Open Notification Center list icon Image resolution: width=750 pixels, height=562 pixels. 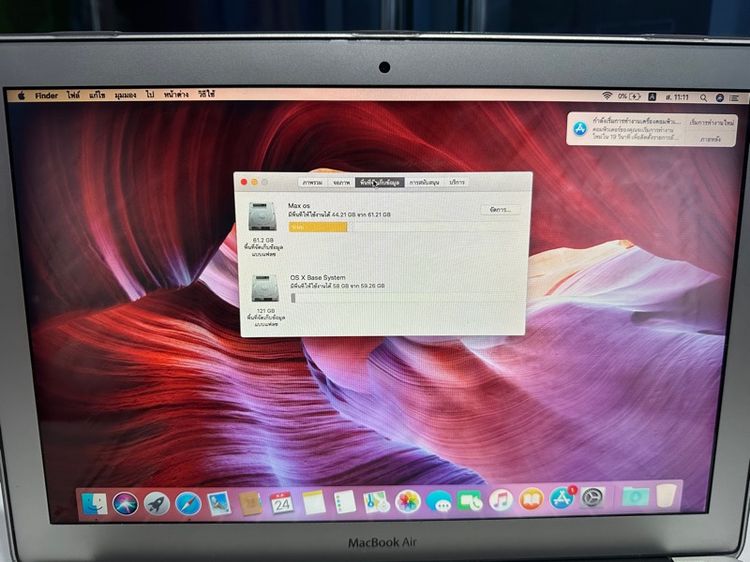pyautogui.click(x=735, y=98)
